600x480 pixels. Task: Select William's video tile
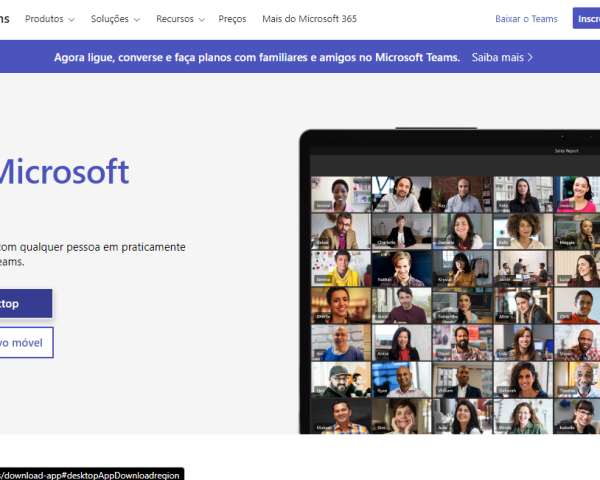click(x=462, y=379)
